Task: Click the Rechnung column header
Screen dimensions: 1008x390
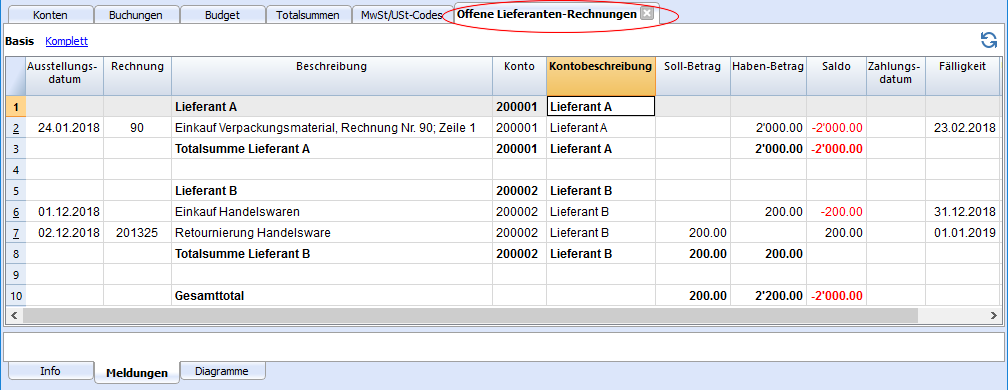Action: pos(137,76)
